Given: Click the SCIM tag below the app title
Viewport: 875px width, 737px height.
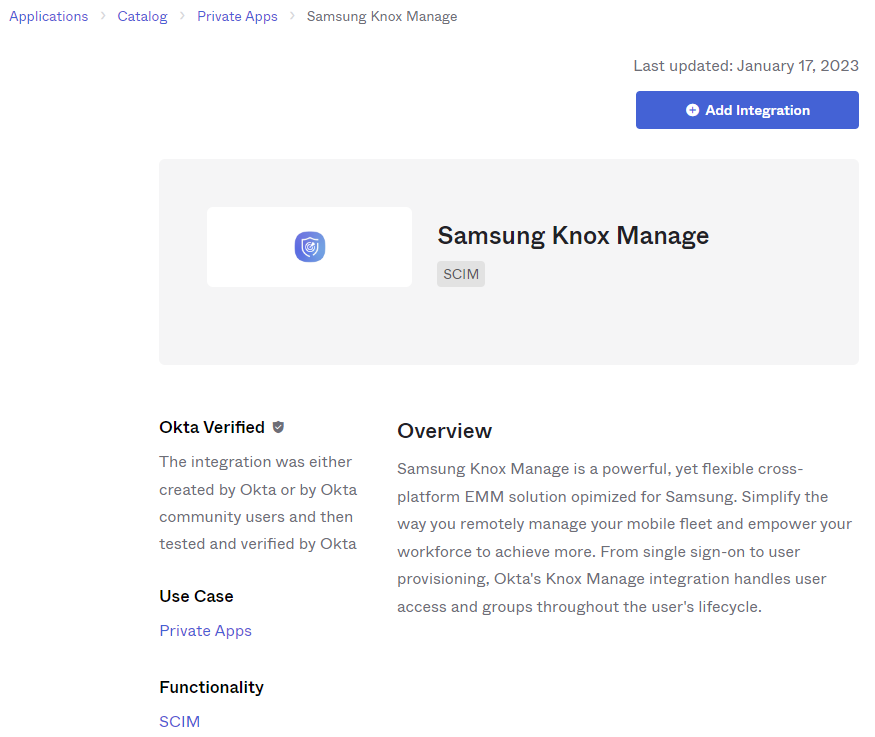Looking at the screenshot, I should click(461, 274).
